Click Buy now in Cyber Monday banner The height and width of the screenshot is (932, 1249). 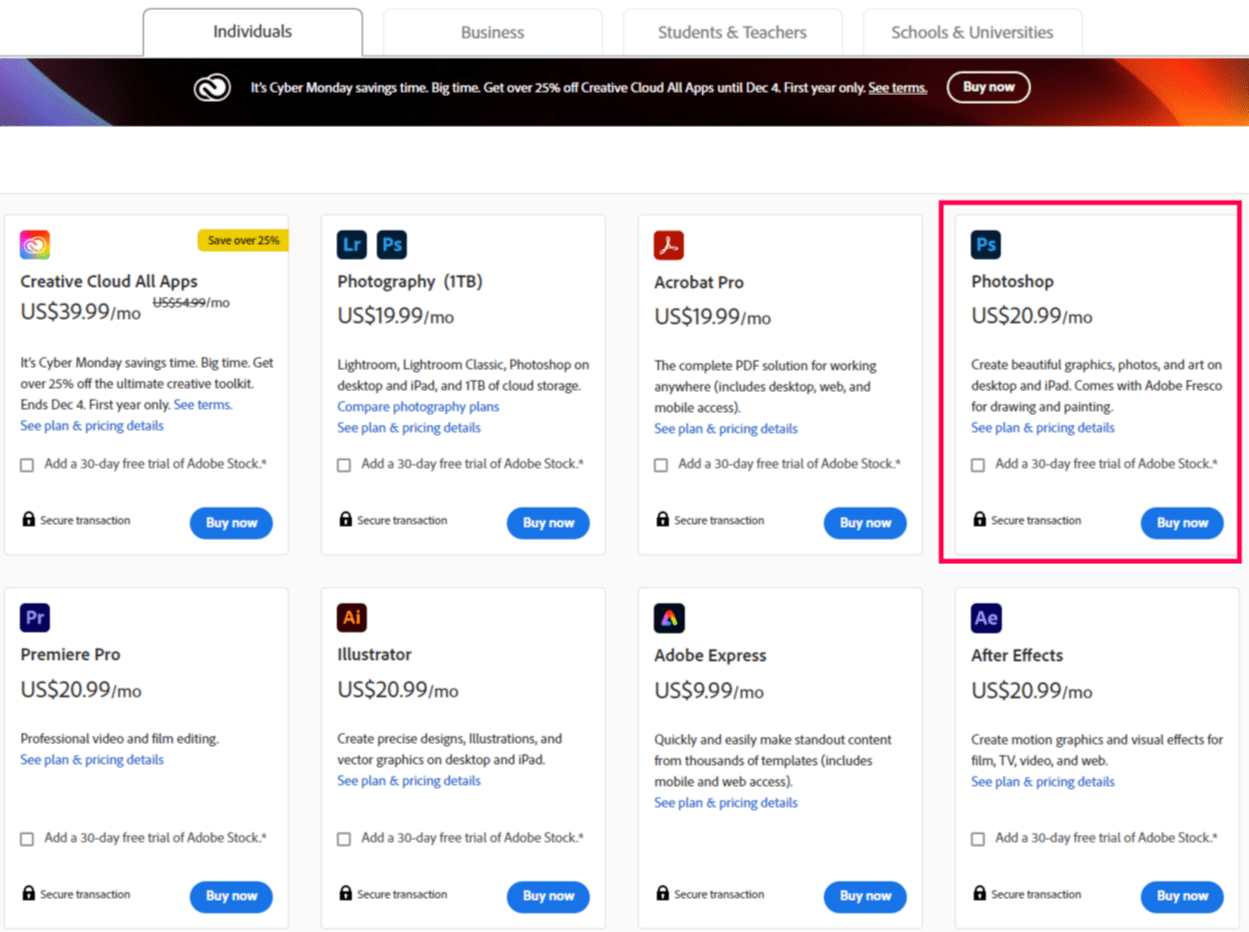tap(988, 87)
